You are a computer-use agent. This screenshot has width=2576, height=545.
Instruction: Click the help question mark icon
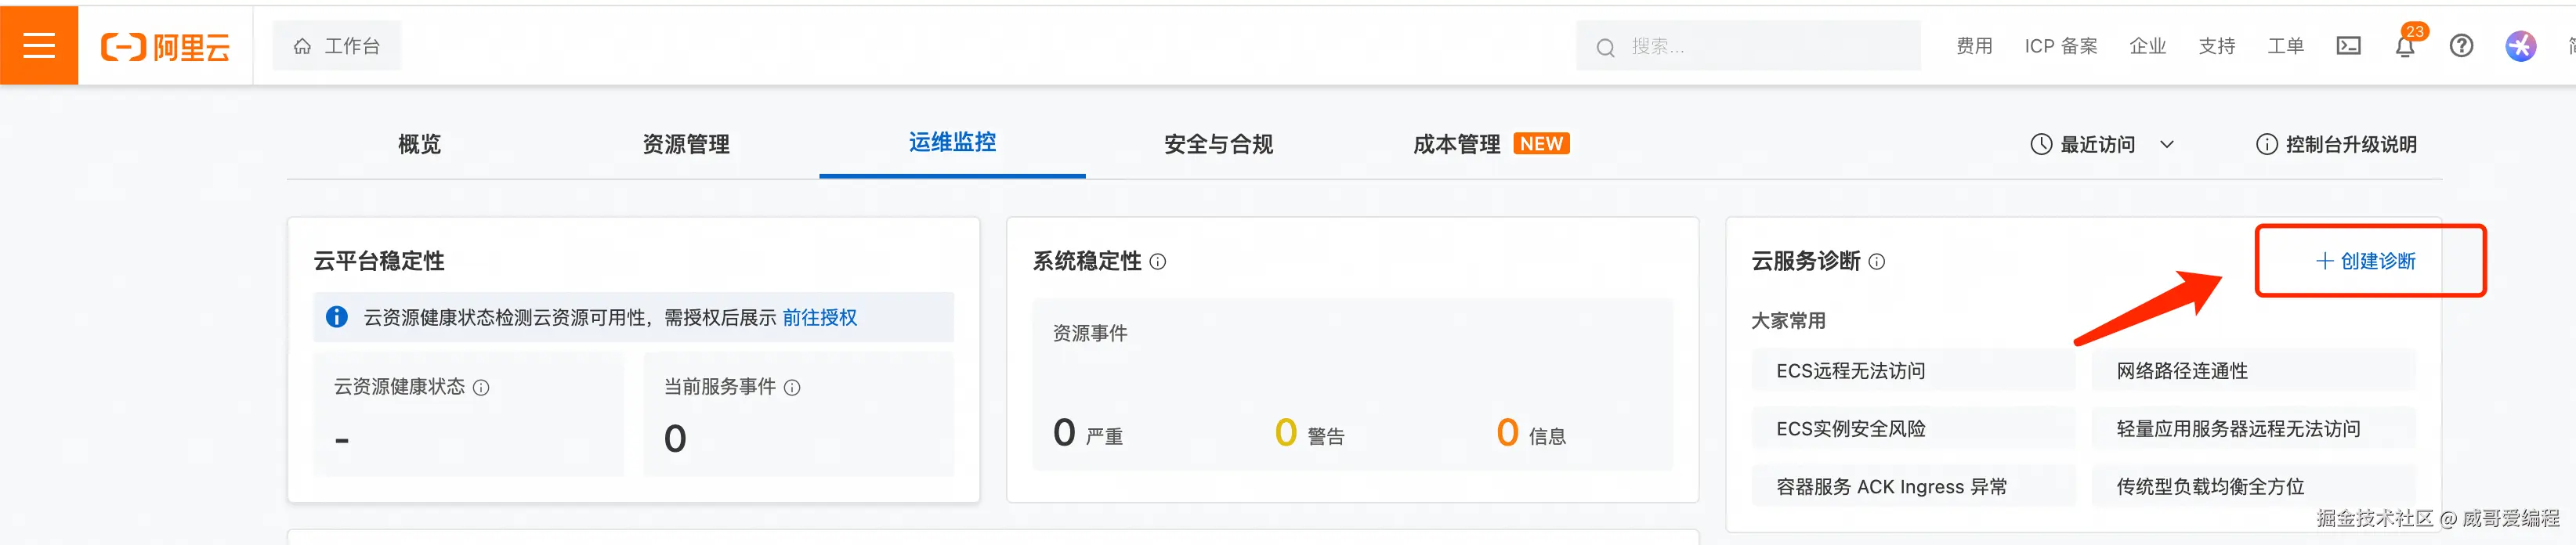point(2461,46)
